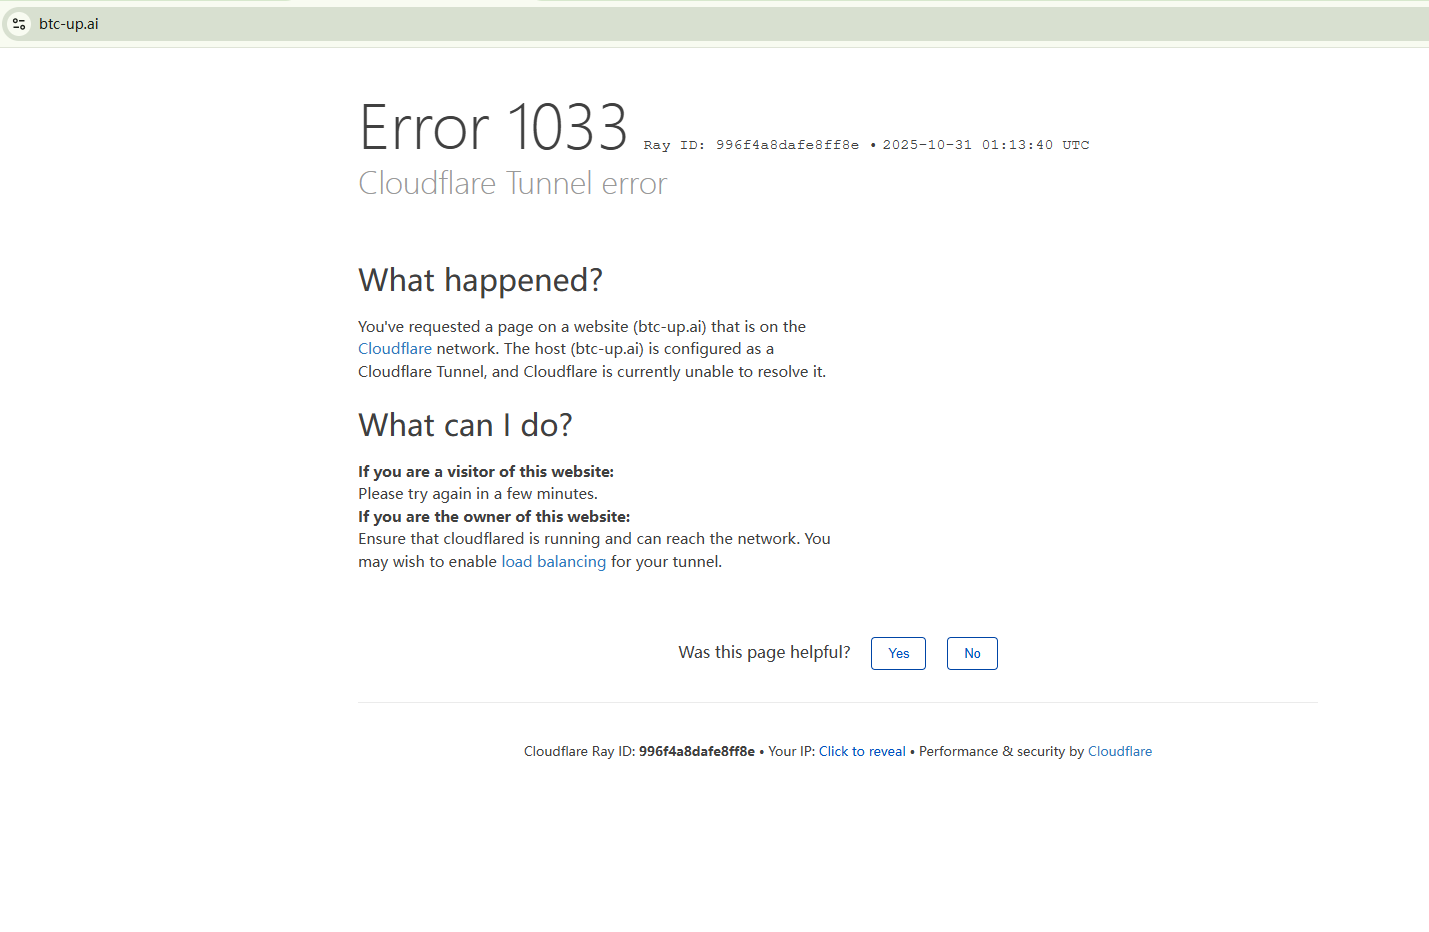Open the load balancing link
The image size is (1429, 932).
pos(553,562)
